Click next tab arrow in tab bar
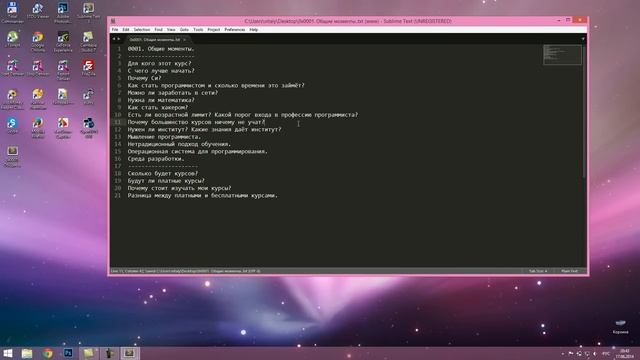Viewport: 640px width, 360px height. click(118, 39)
